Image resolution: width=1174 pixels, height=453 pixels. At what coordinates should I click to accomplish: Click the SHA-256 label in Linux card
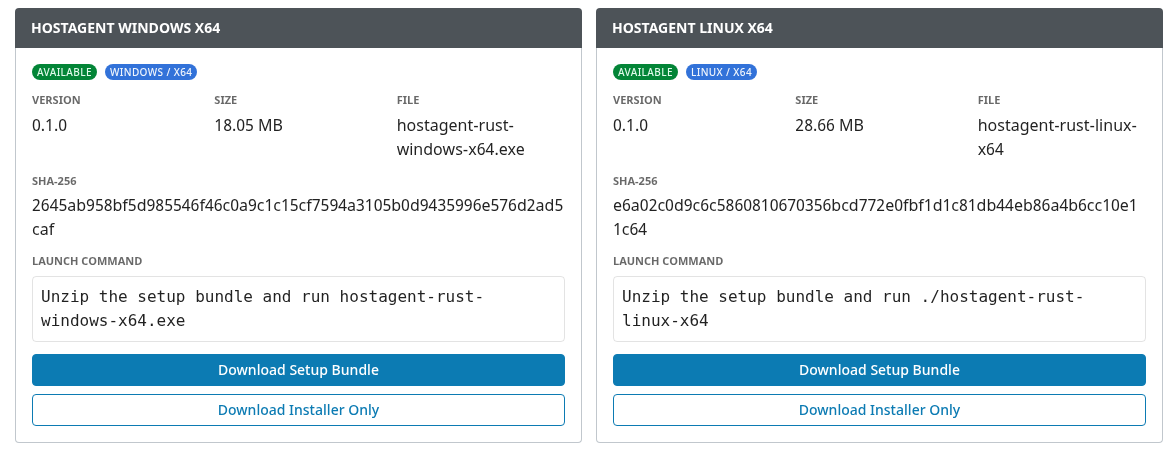pyautogui.click(x=635, y=181)
